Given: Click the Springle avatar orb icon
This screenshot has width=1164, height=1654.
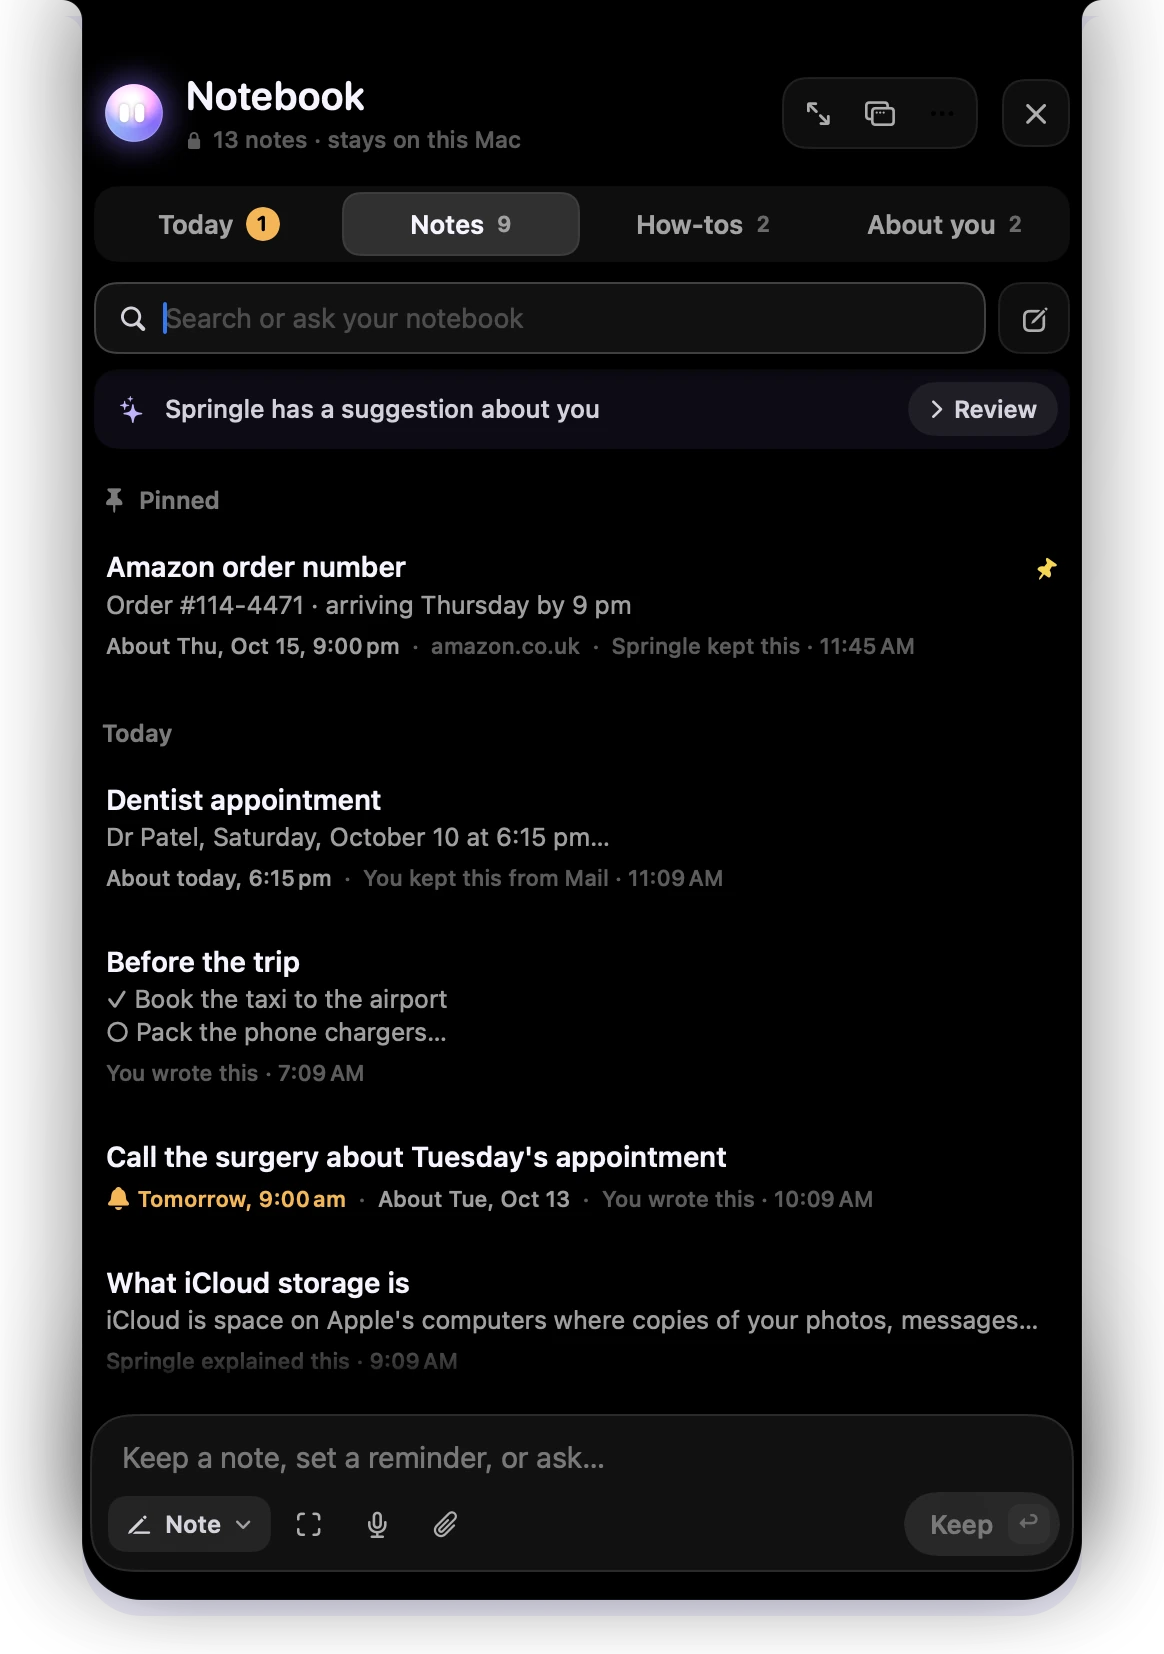Looking at the screenshot, I should click(134, 113).
